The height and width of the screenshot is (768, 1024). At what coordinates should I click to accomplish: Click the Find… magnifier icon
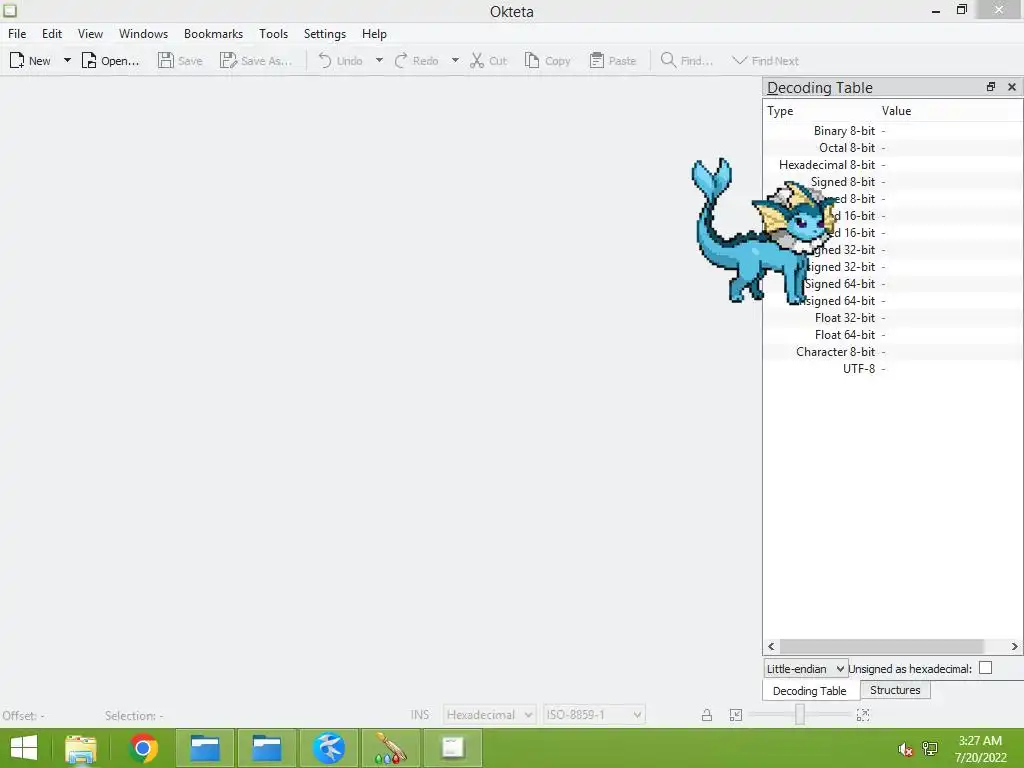(668, 61)
